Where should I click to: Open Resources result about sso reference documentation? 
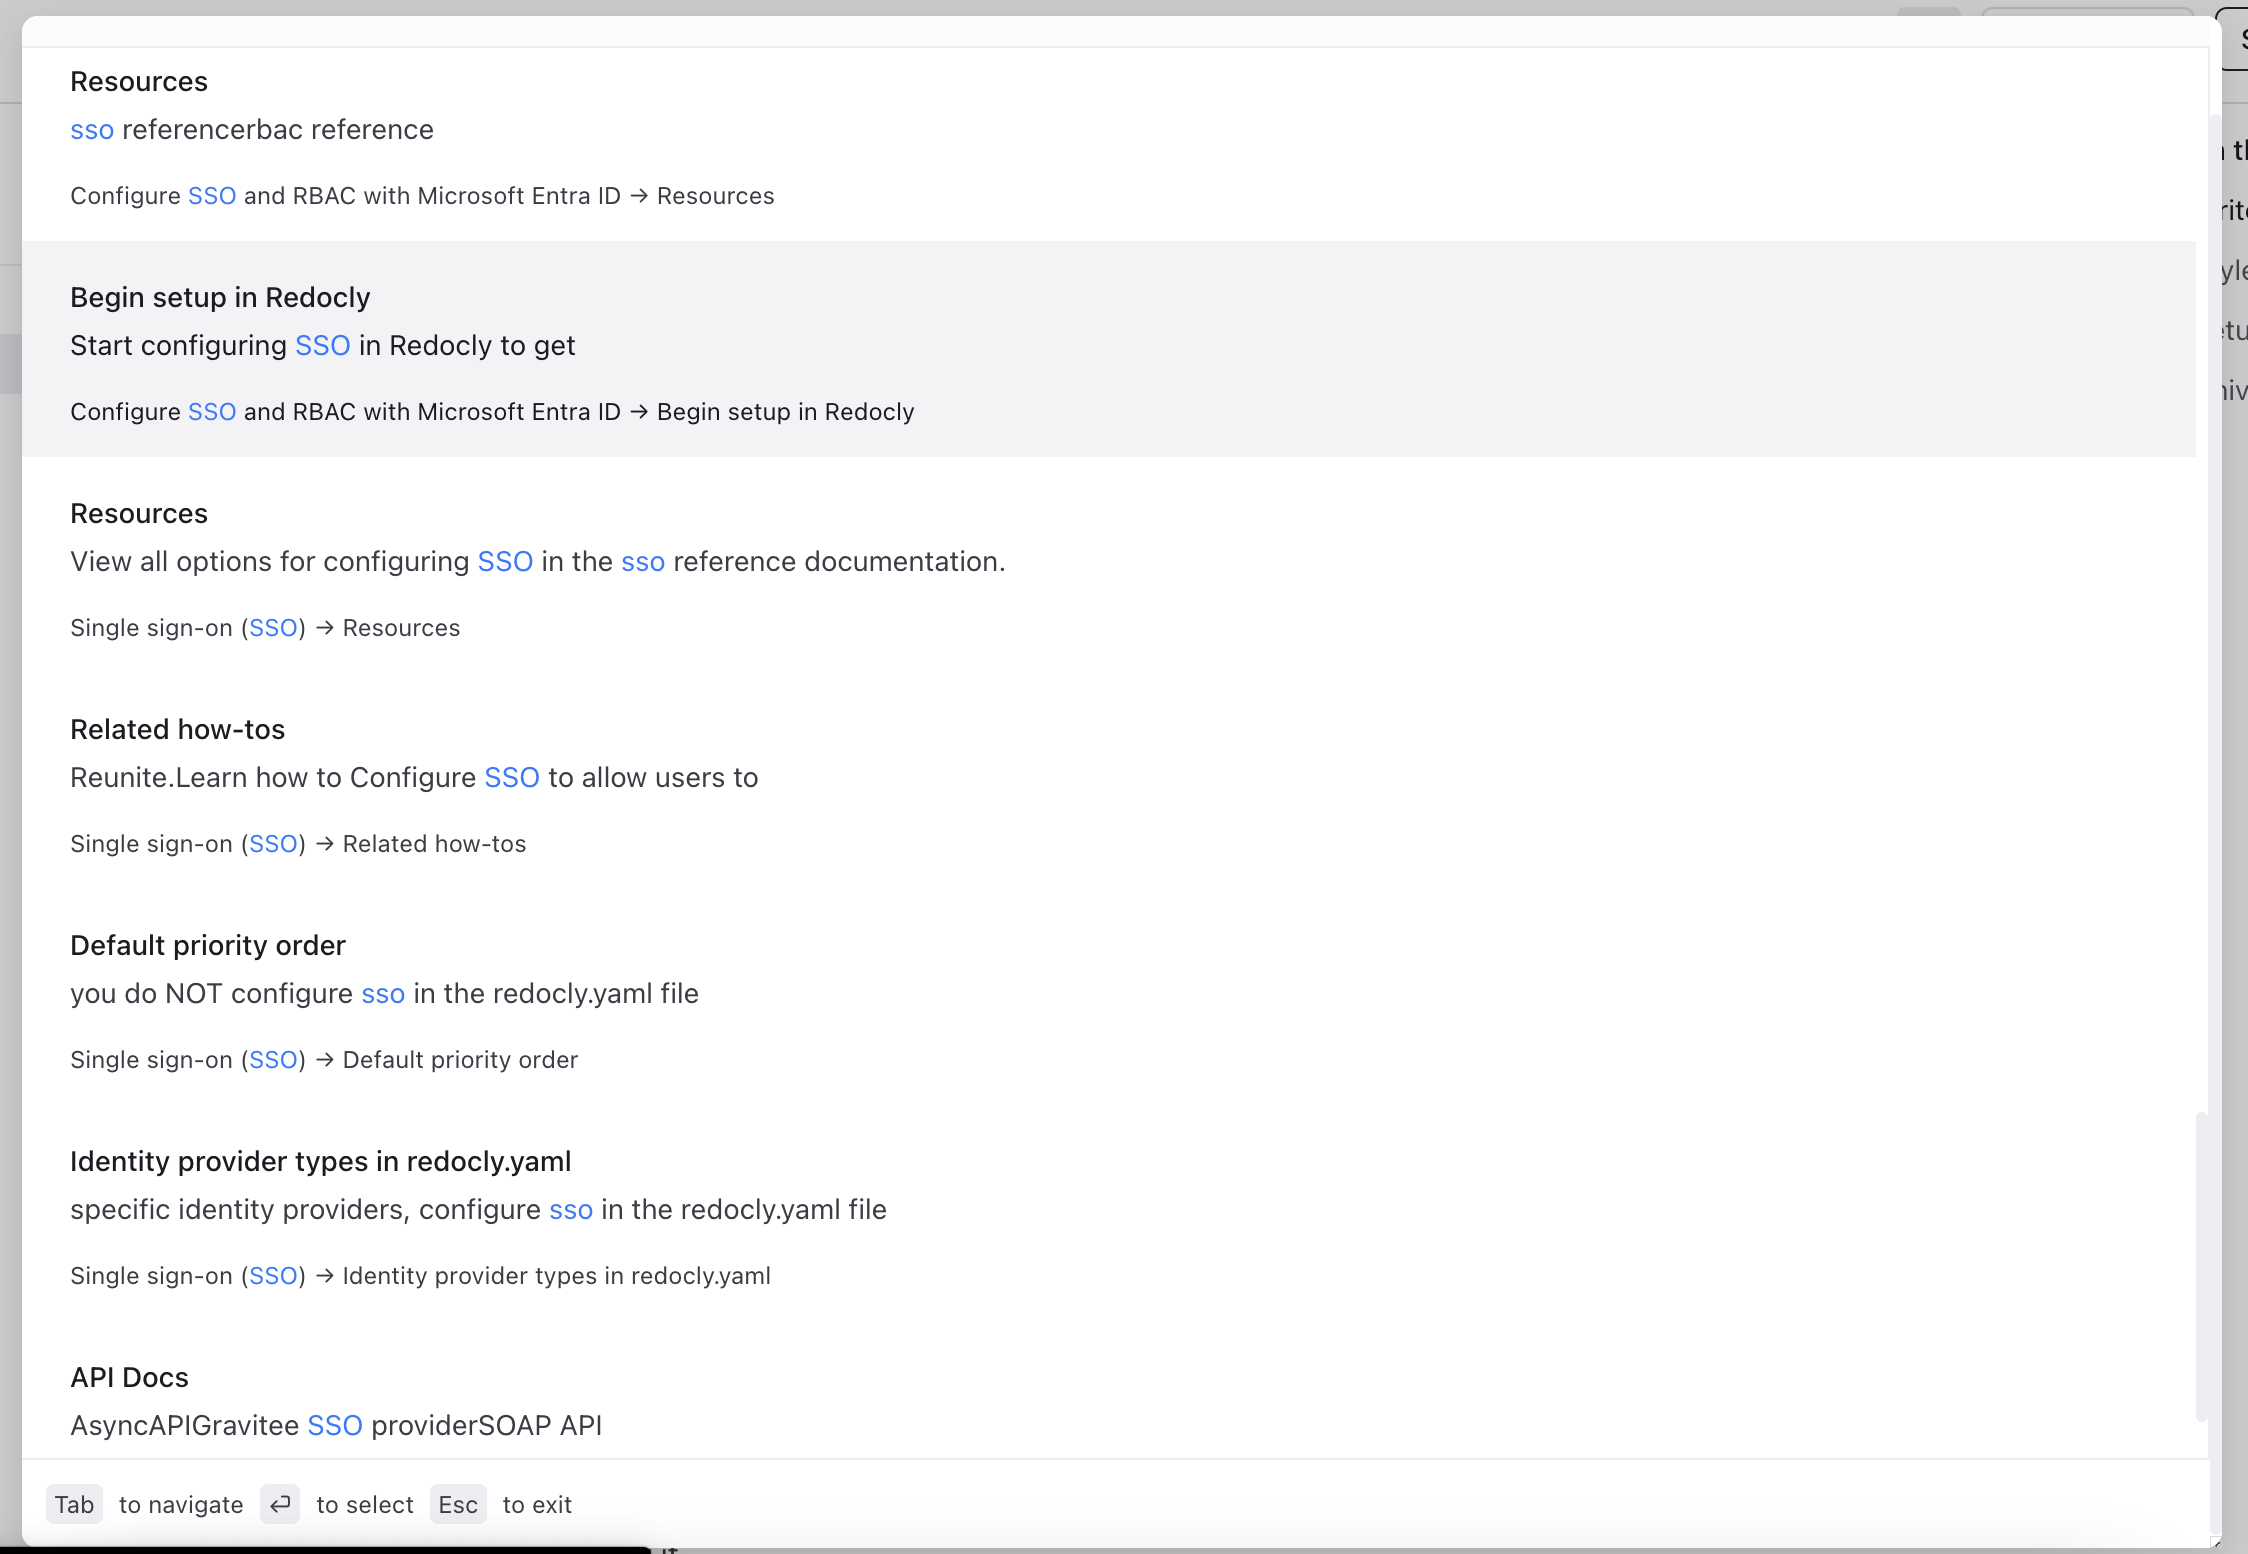(x=1109, y=565)
